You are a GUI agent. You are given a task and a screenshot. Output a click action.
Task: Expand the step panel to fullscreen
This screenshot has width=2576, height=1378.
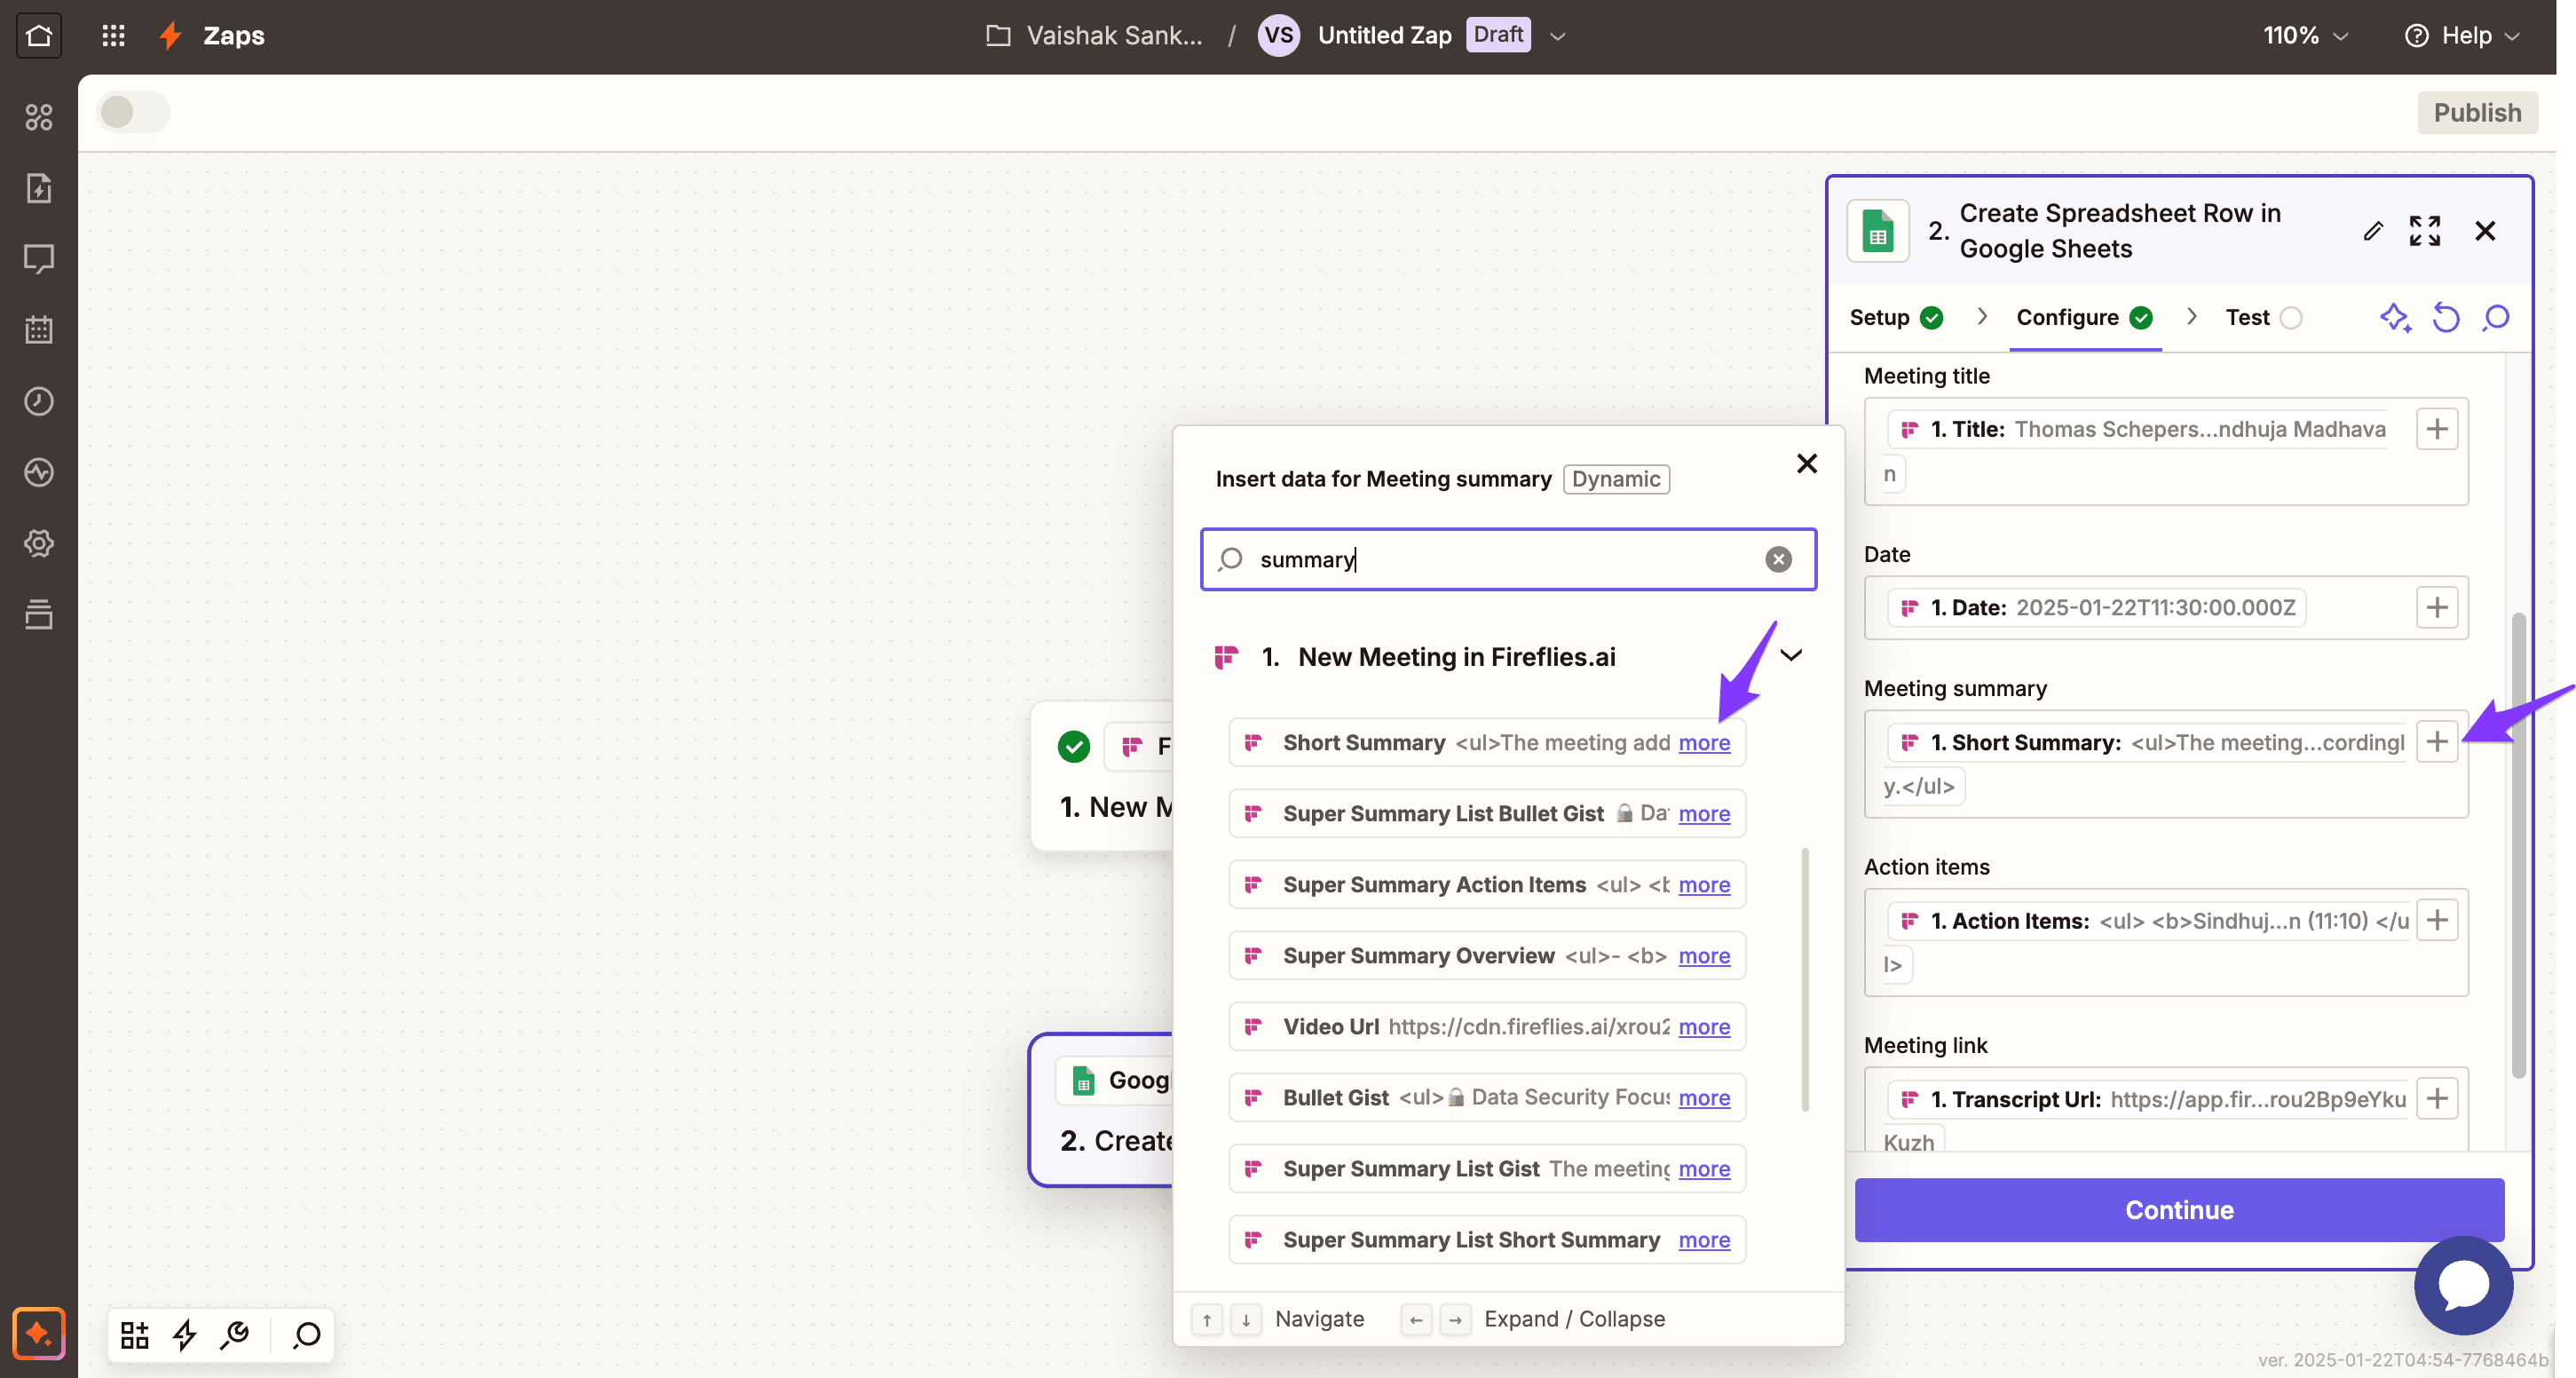2424,231
